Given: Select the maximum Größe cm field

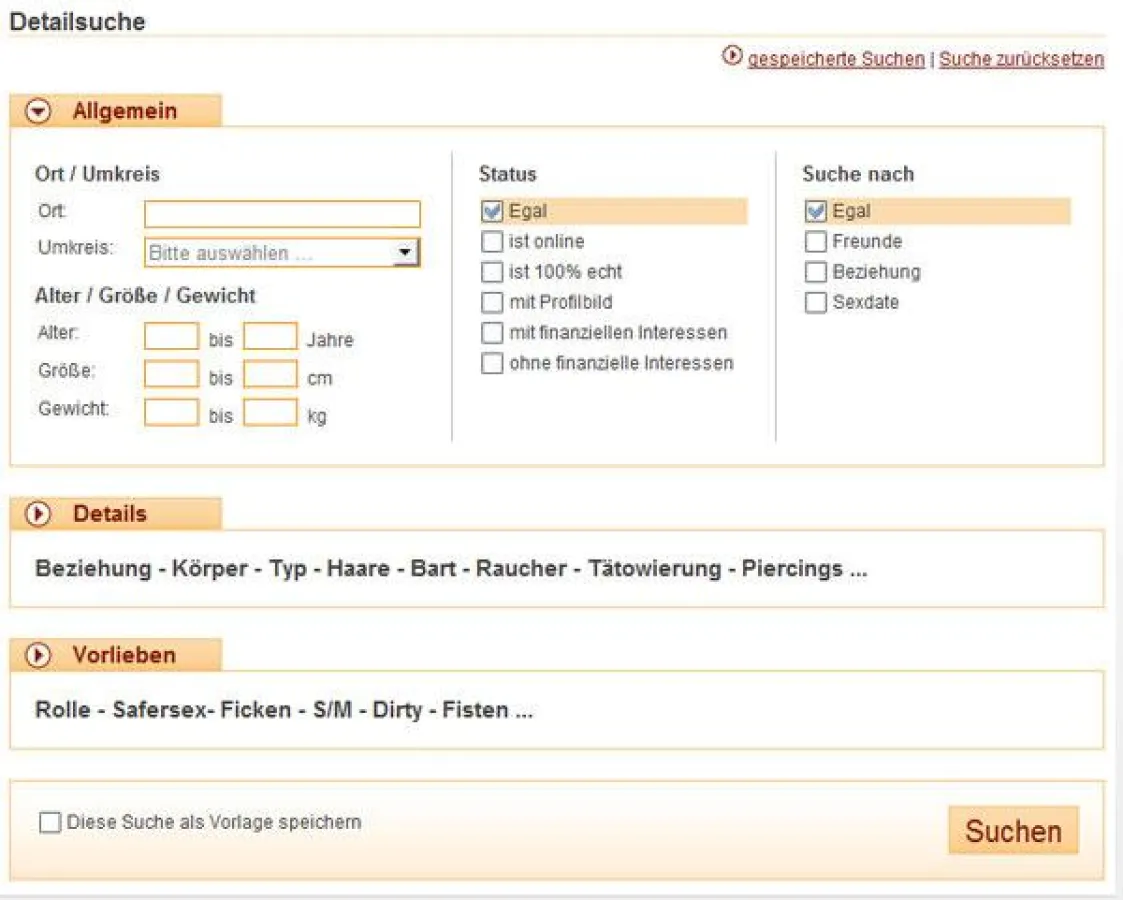Looking at the screenshot, I should point(270,376).
